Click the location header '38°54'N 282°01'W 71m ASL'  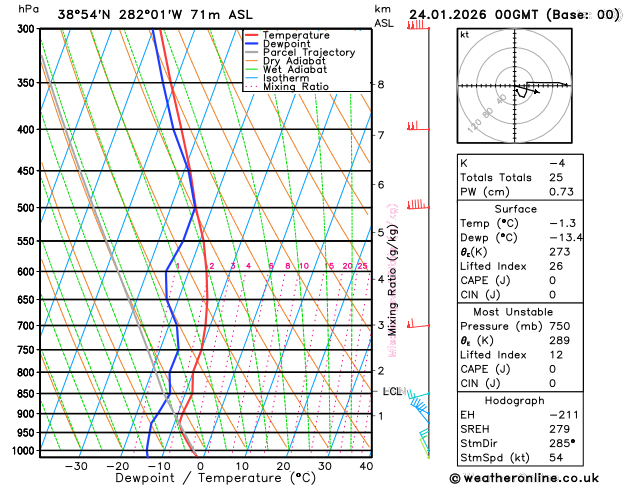point(155,15)
